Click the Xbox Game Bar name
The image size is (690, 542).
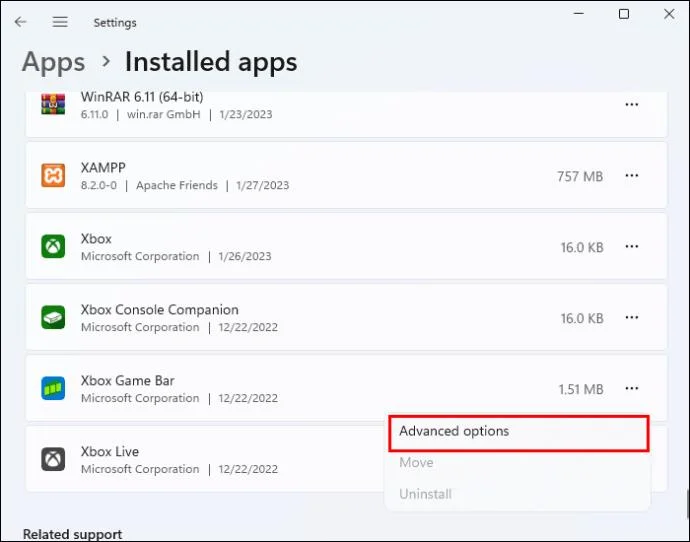[128, 381]
